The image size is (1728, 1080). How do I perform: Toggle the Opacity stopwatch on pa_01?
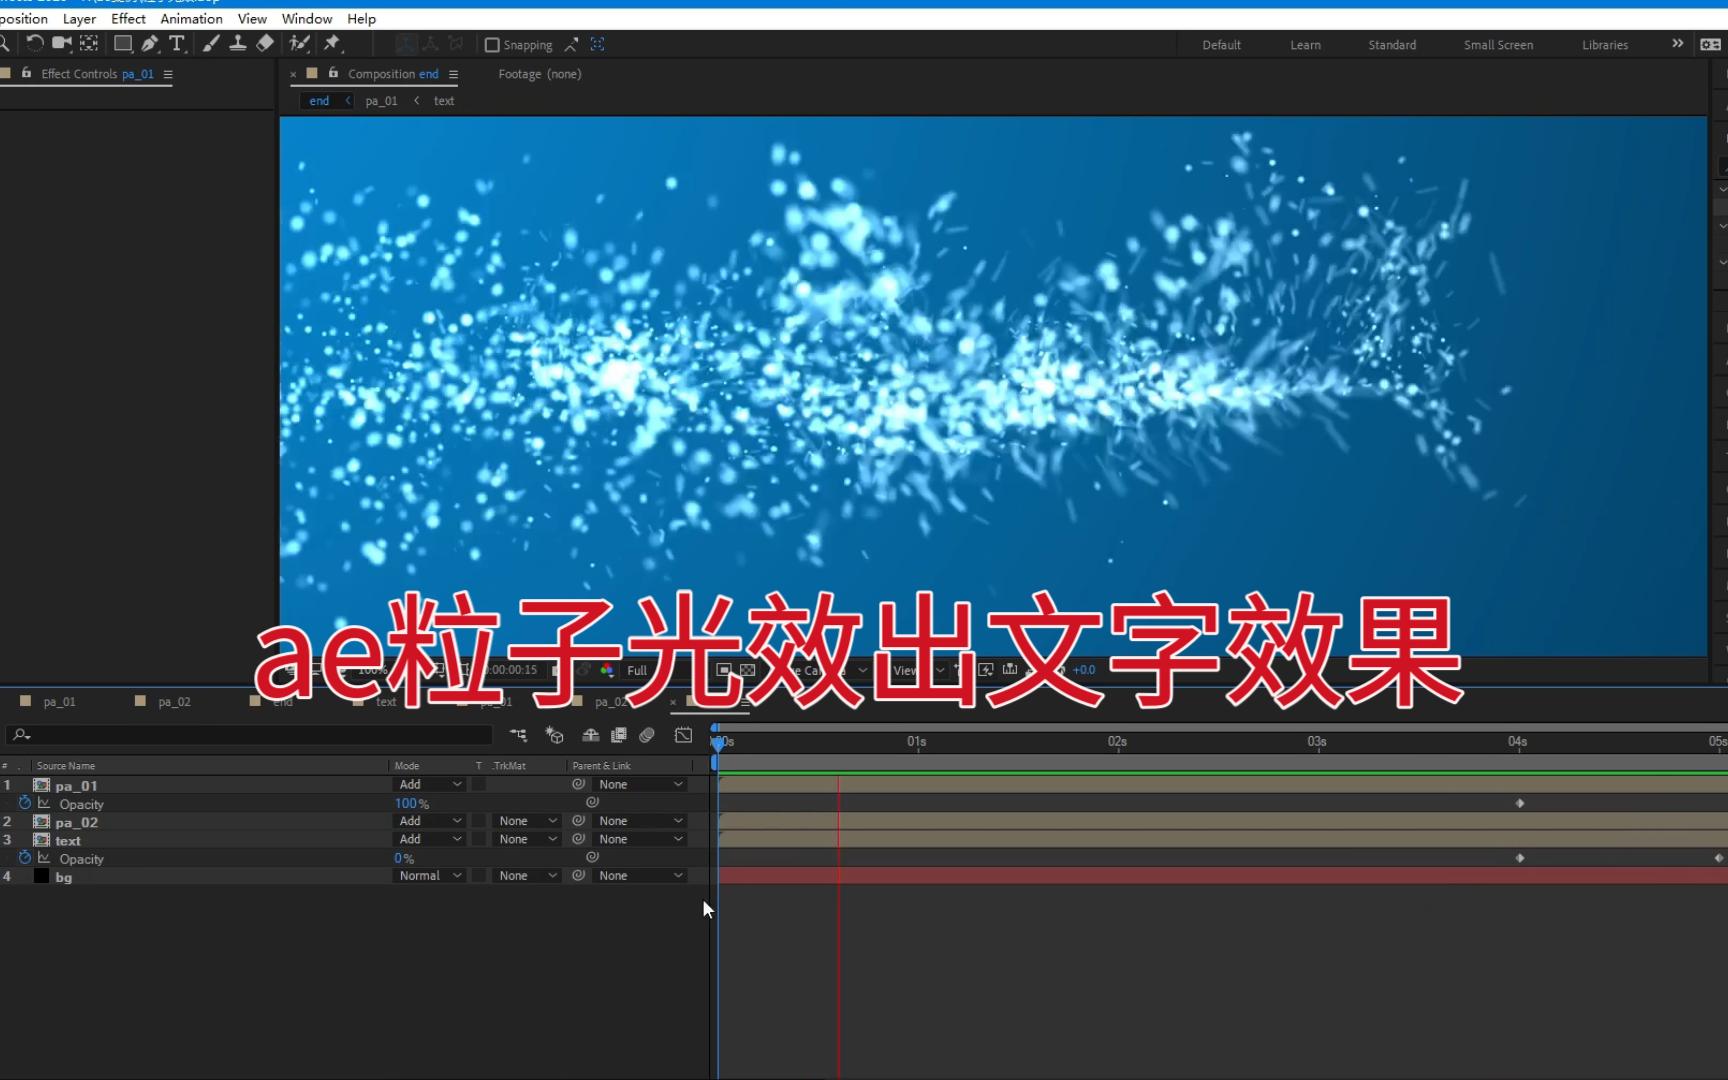click(x=26, y=803)
